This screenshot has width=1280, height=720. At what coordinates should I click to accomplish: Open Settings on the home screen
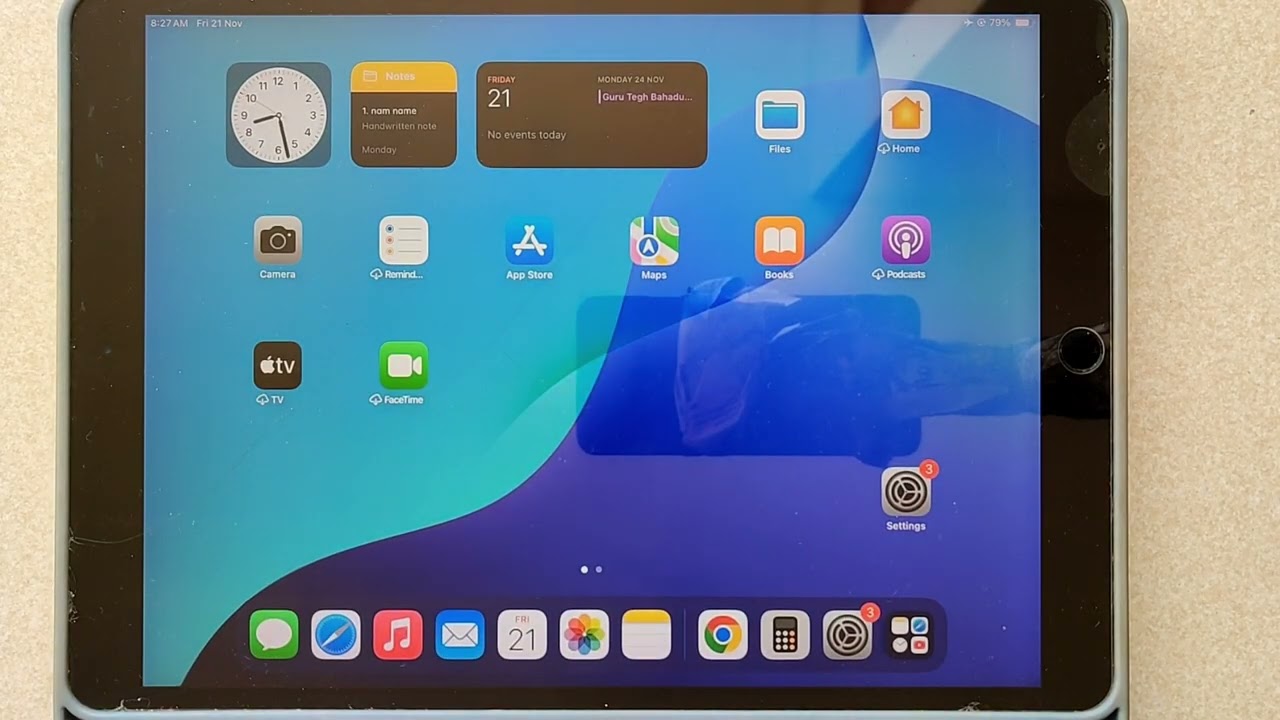tap(905, 491)
